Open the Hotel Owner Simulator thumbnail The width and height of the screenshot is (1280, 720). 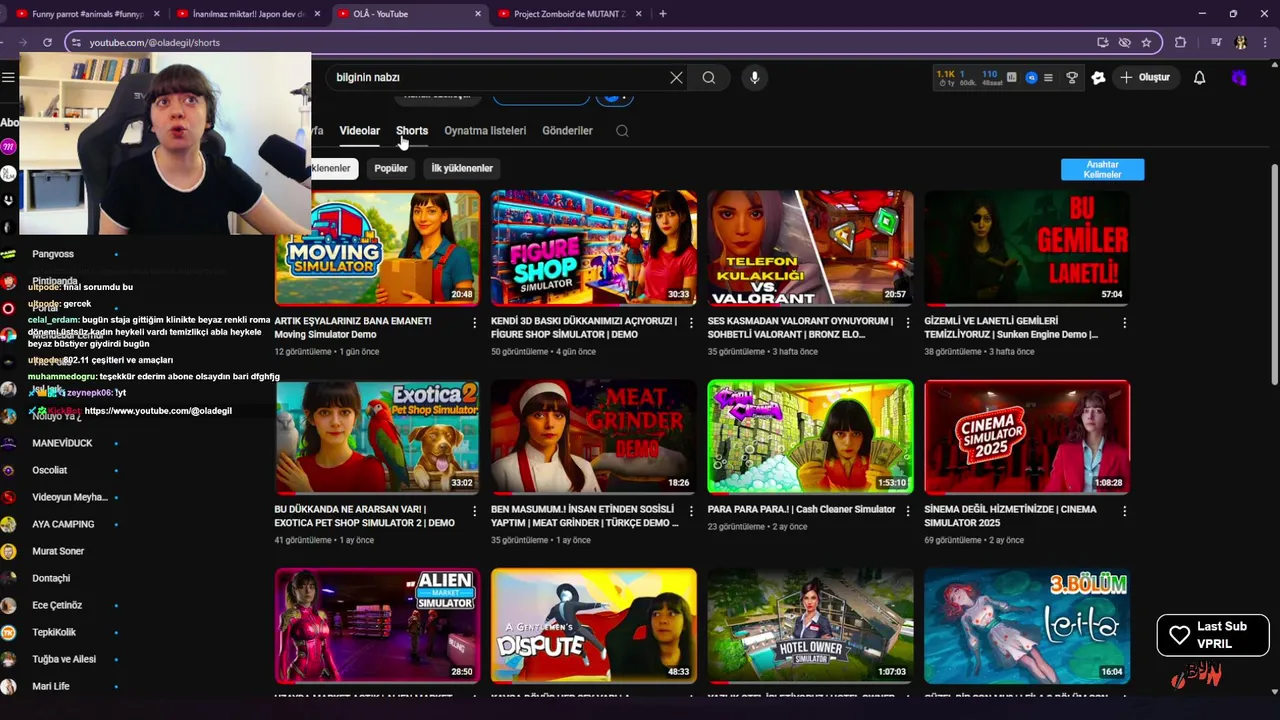click(810, 626)
